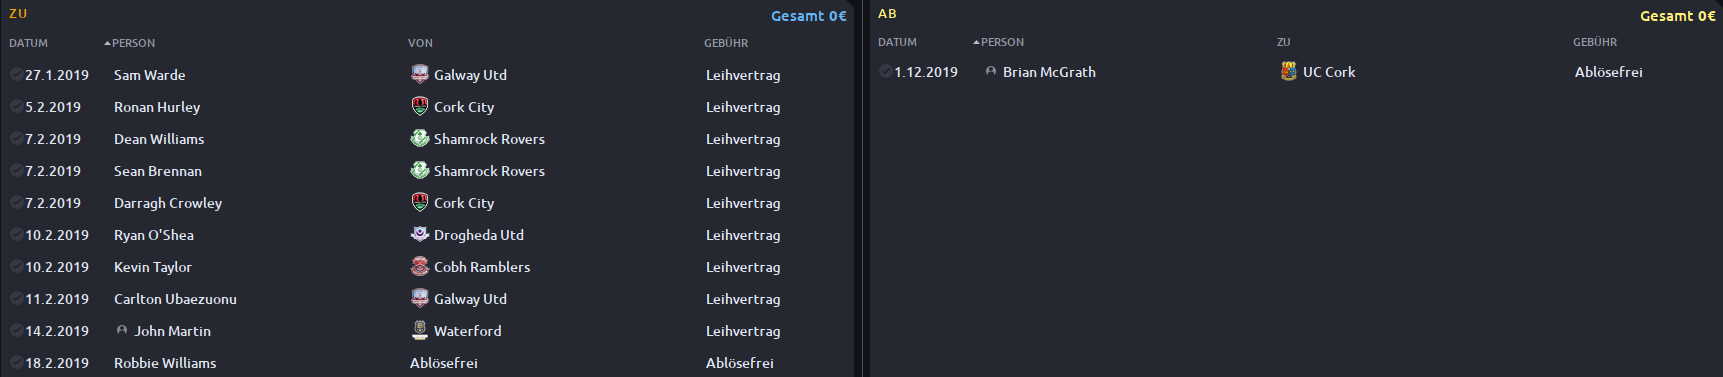
Task: Click the GEBÜHR header in the AB panel
Action: point(1595,42)
